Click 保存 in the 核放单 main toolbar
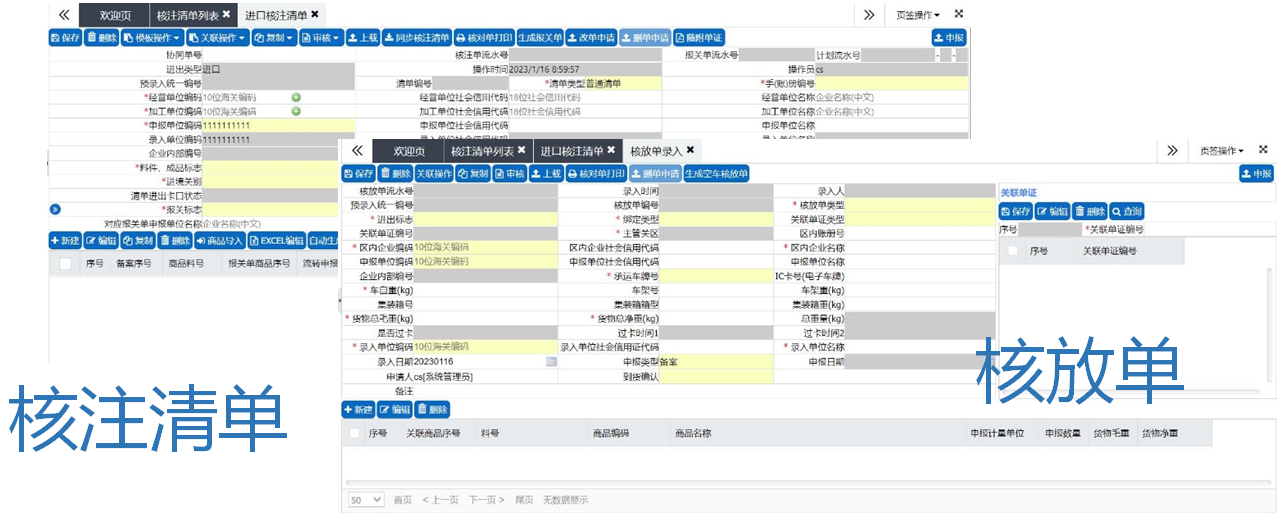The image size is (1284, 524). coord(359,174)
